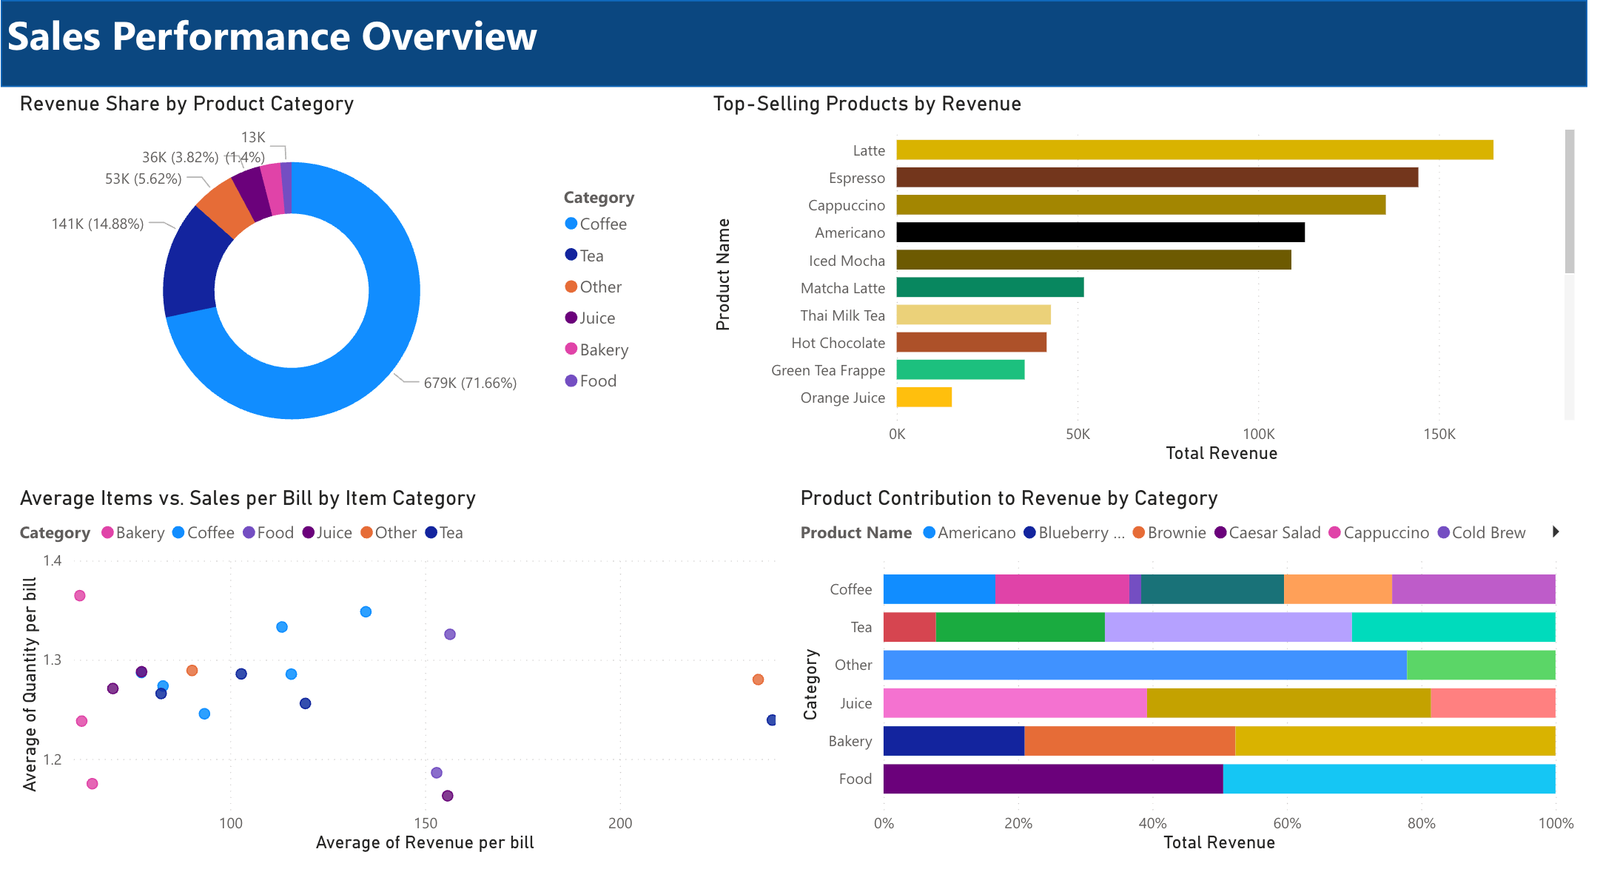Screen dimensions: 1600x881
Task: Select Food in the donut chart legend
Action: click(x=590, y=381)
